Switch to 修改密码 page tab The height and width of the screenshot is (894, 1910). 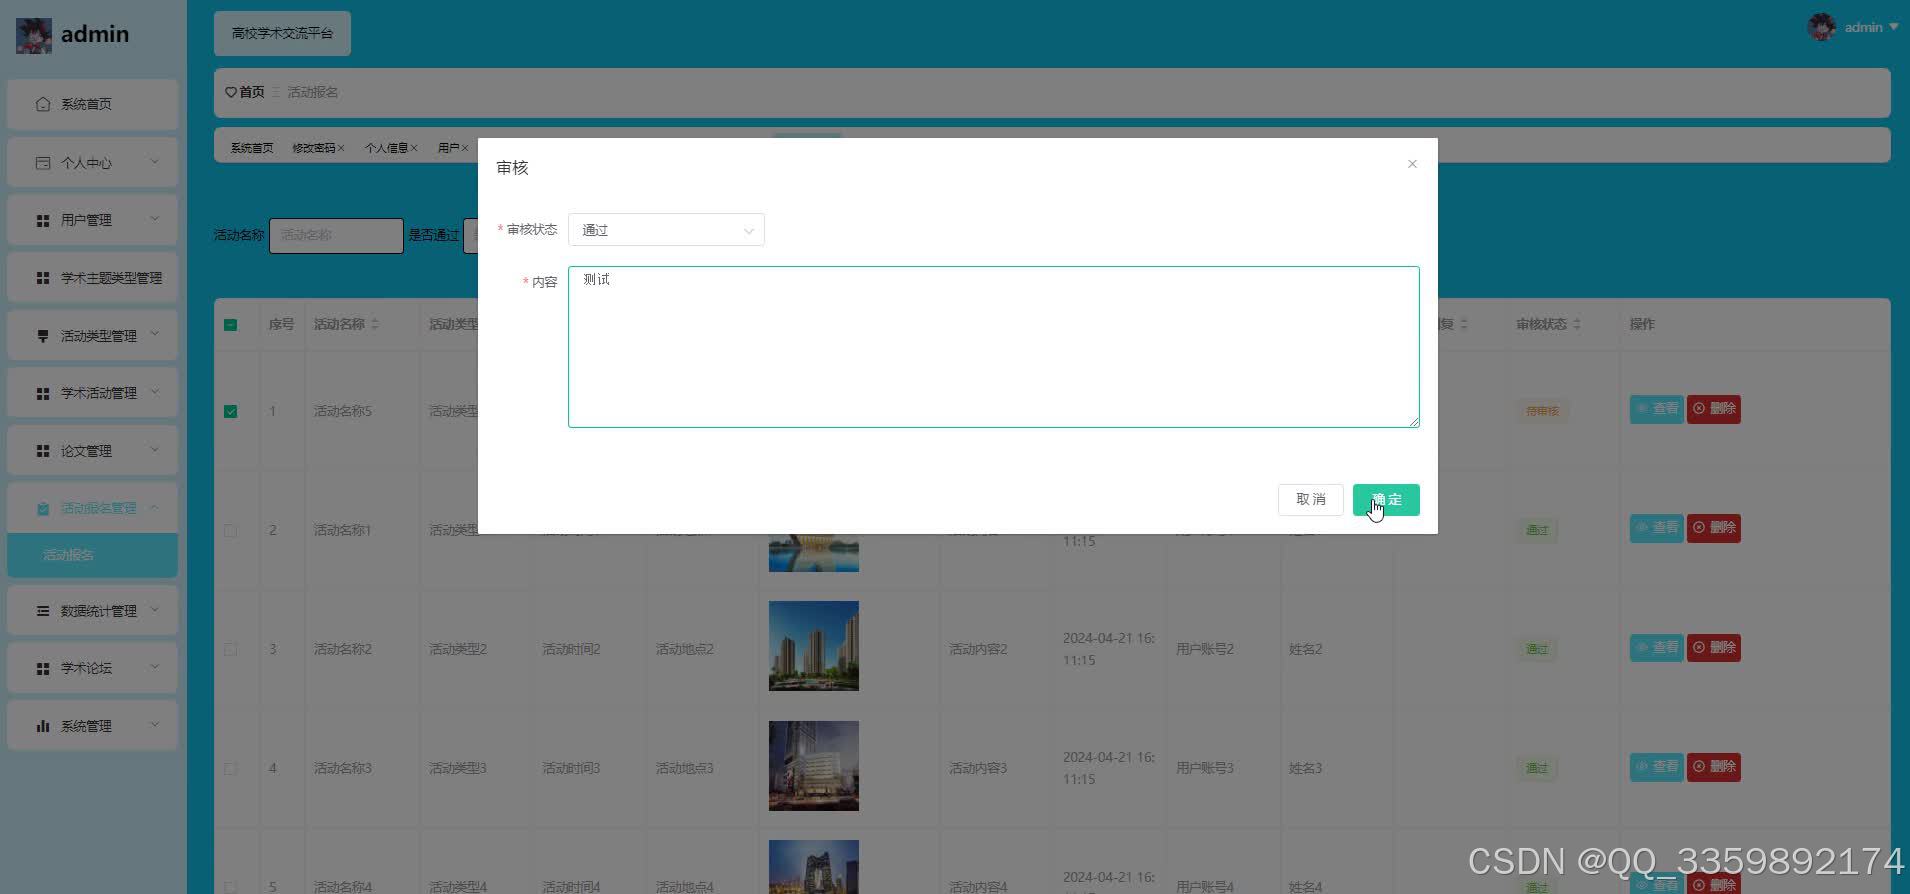click(314, 148)
